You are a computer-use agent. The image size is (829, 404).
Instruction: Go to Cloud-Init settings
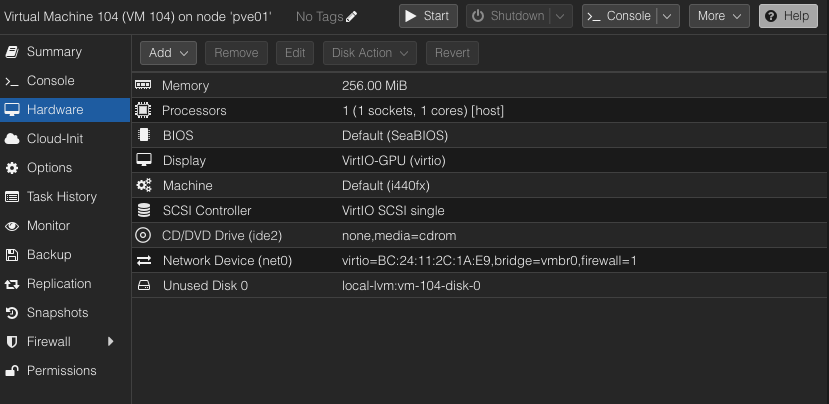[x=54, y=139]
